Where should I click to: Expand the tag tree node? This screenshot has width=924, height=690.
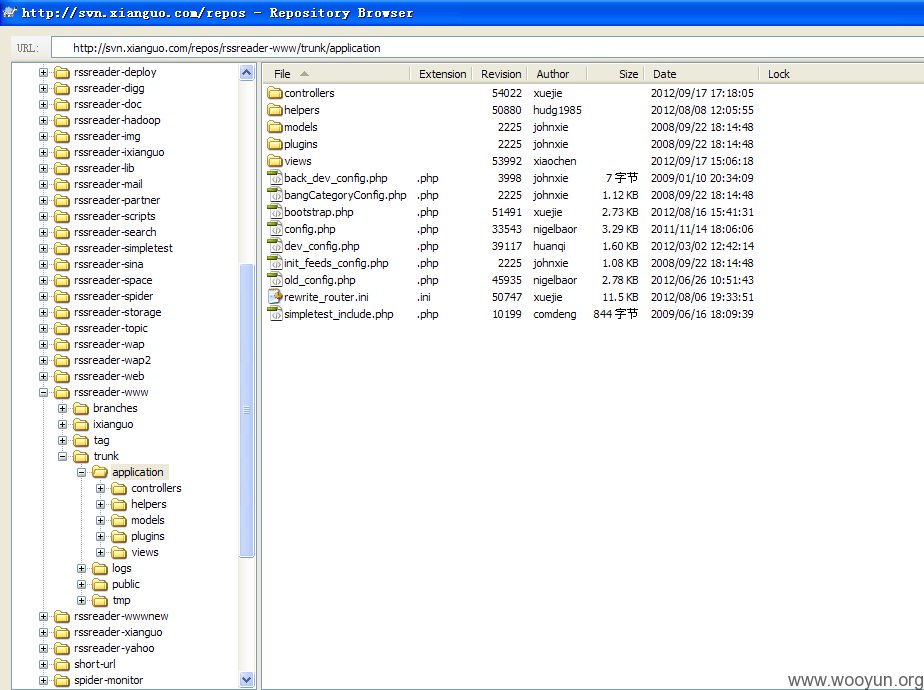click(x=62, y=440)
